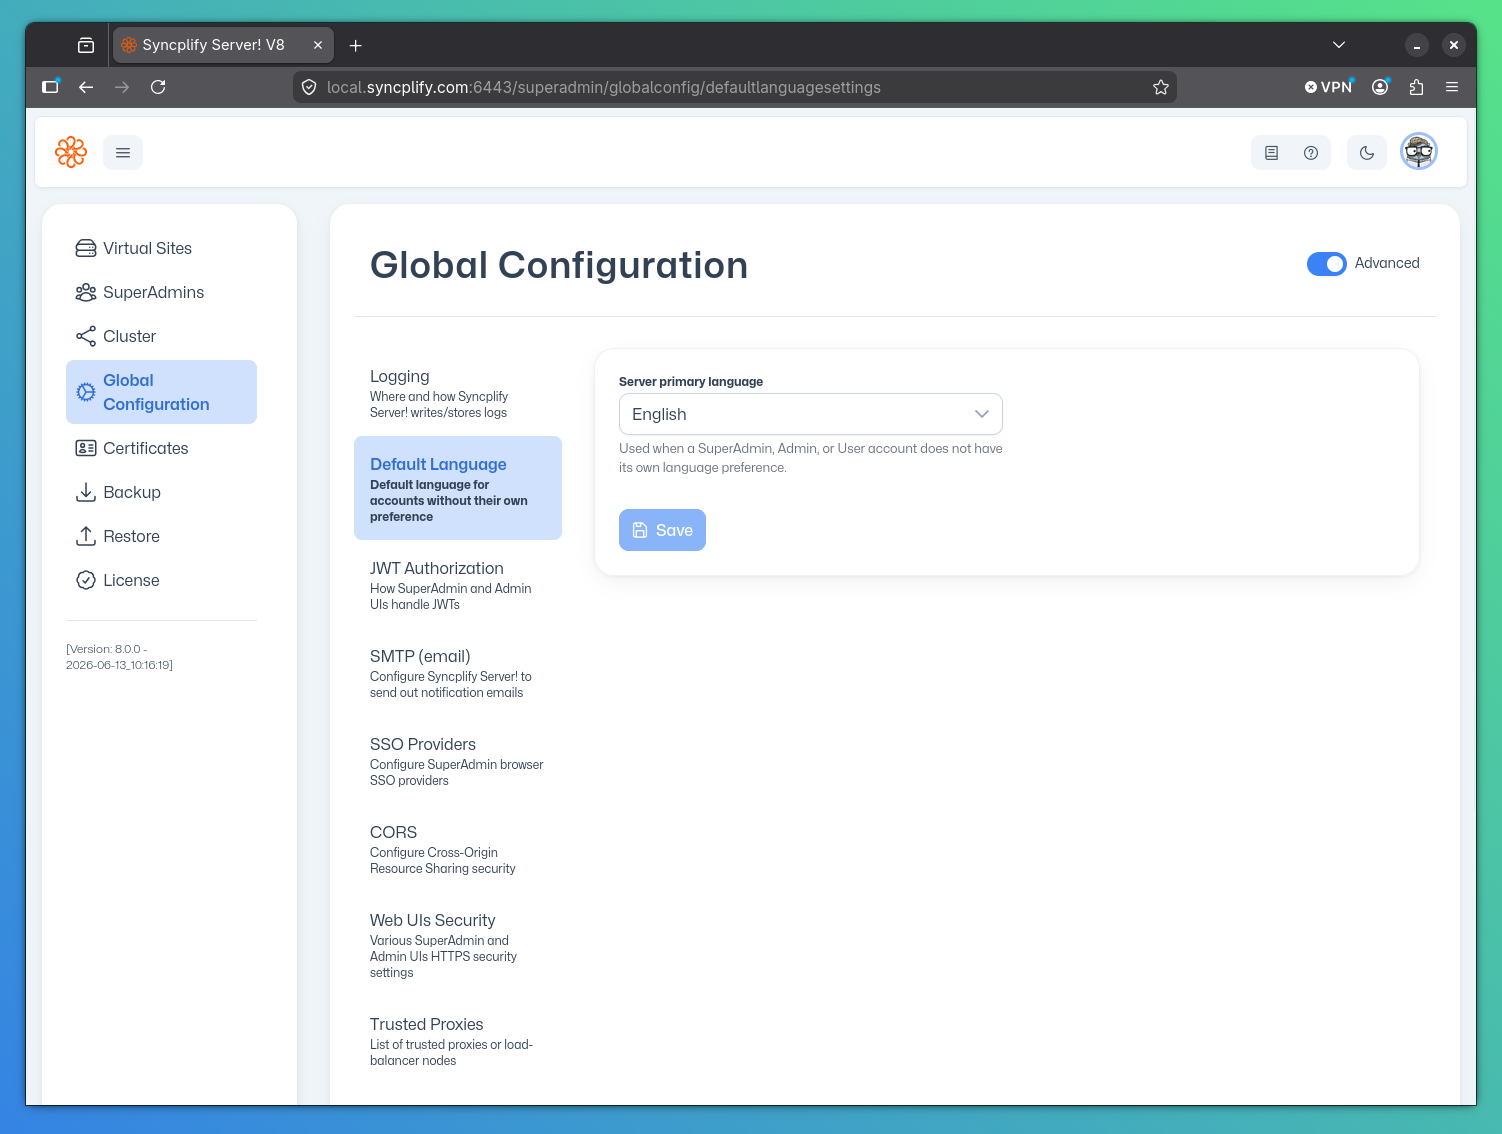Bookmark this page with star icon
Image resolution: width=1502 pixels, height=1134 pixels.
coord(1161,87)
